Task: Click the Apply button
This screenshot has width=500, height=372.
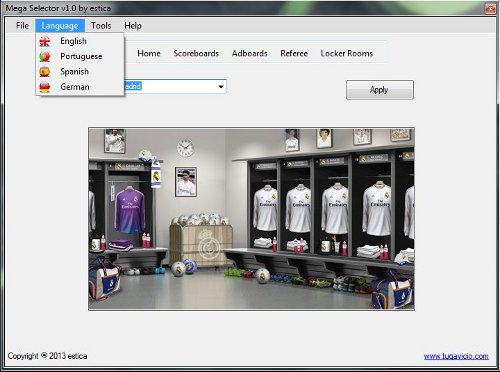Action: [x=380, y=90]
